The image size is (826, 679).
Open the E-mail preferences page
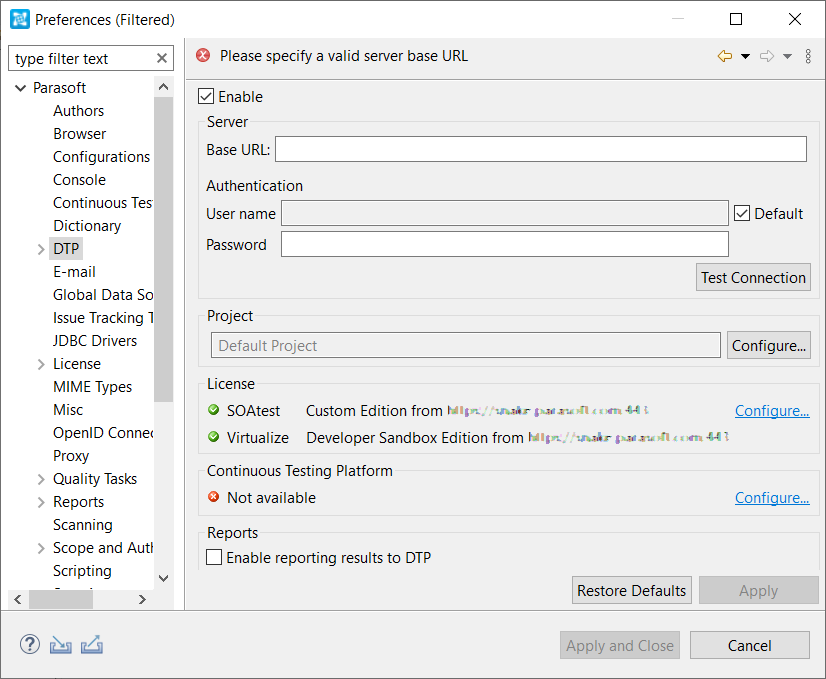click(x=74, y=272)
